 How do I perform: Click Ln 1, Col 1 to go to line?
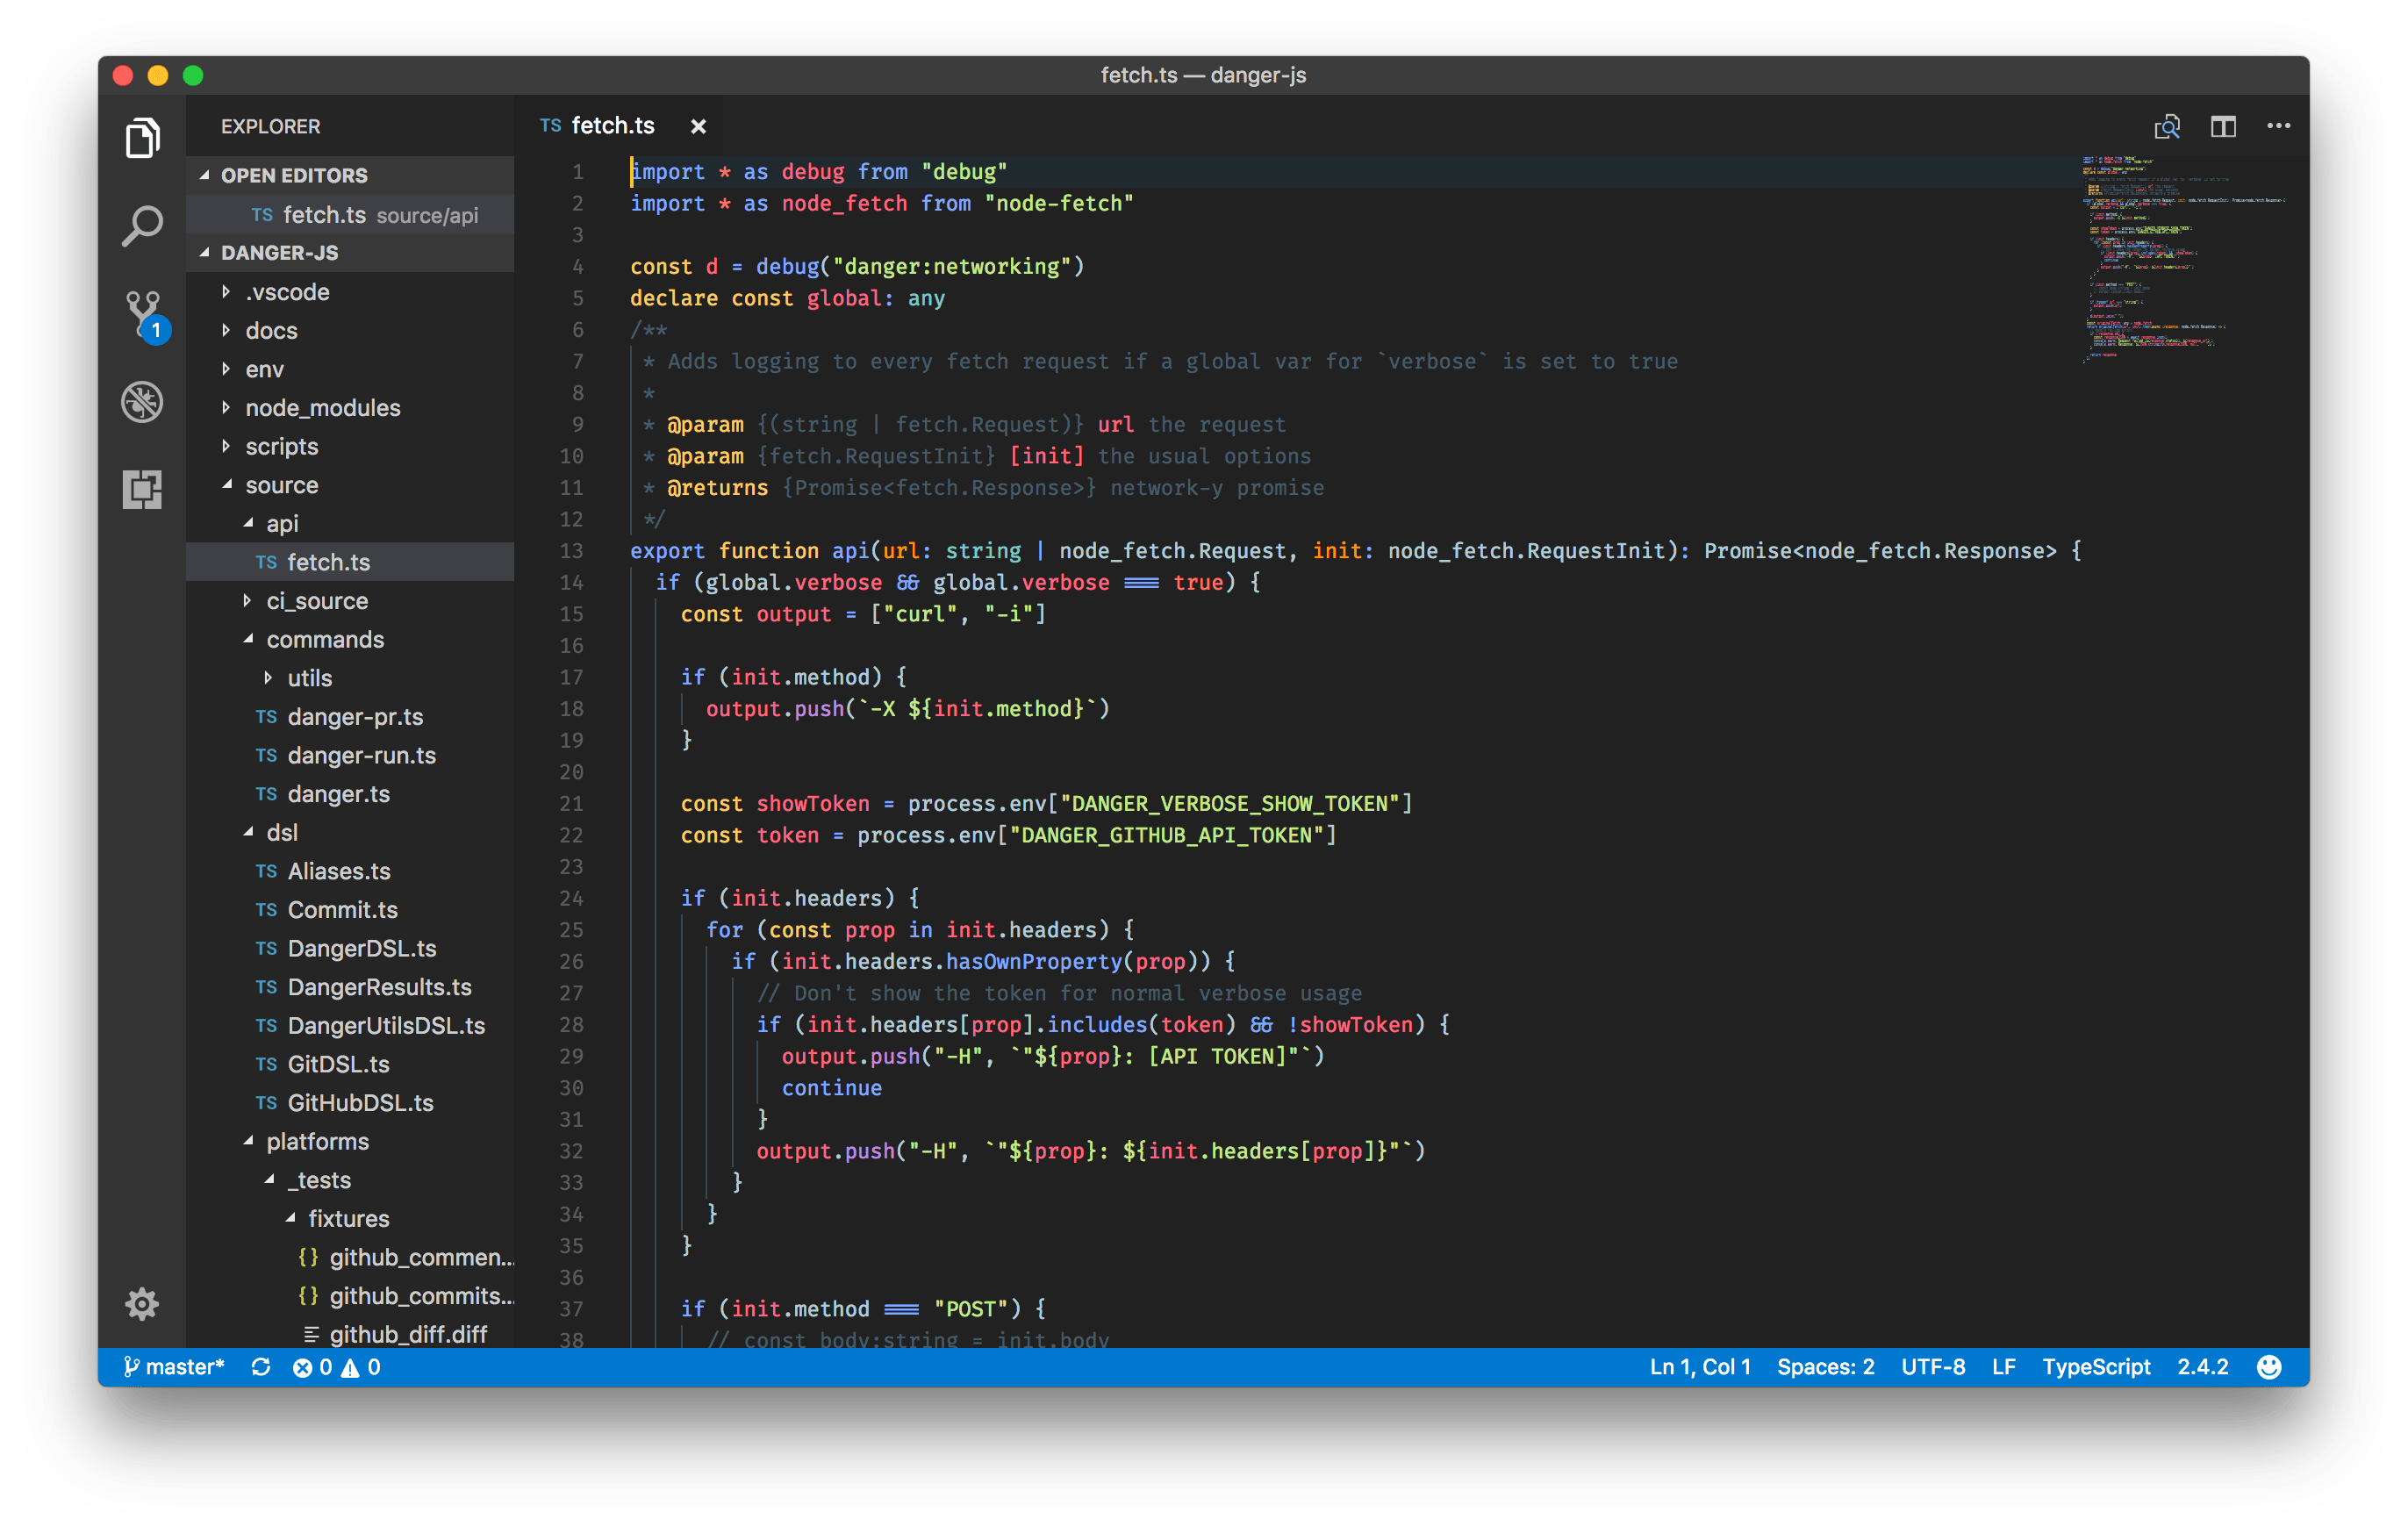[x=1700, y=1366]
